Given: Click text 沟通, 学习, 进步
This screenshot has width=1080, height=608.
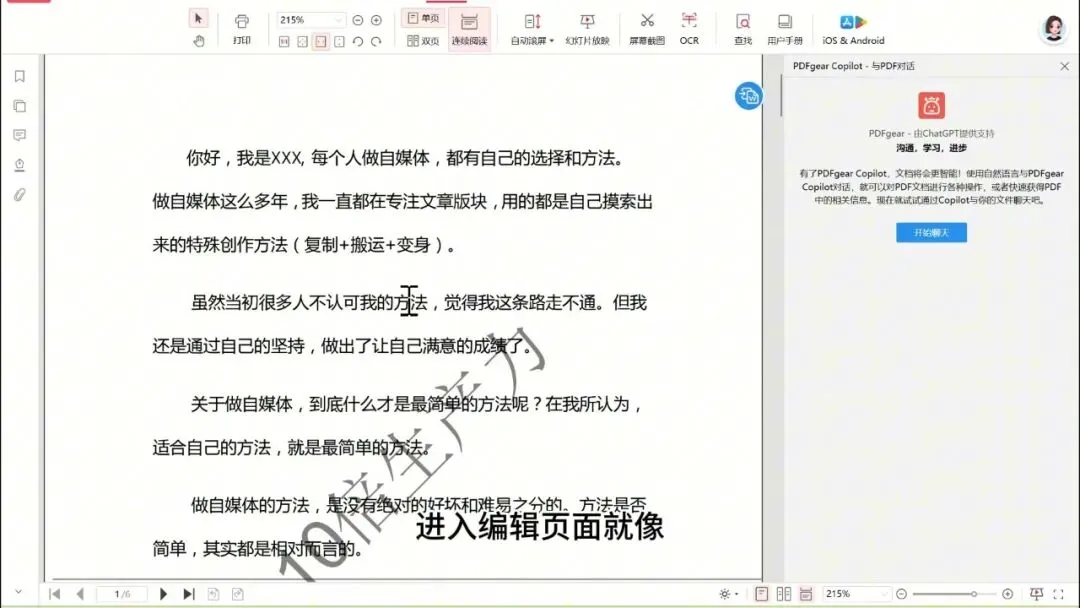Looking at the screenshot, I should (931, 148).
